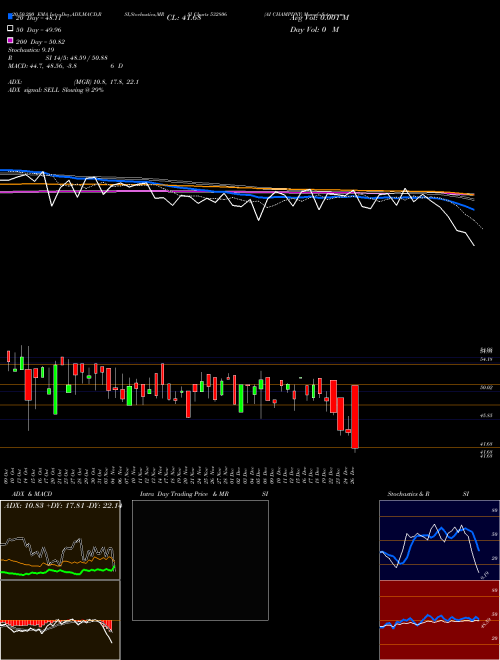Click the 50.02 price axis label
500x660 pixels.
click(x=487, y=388)
